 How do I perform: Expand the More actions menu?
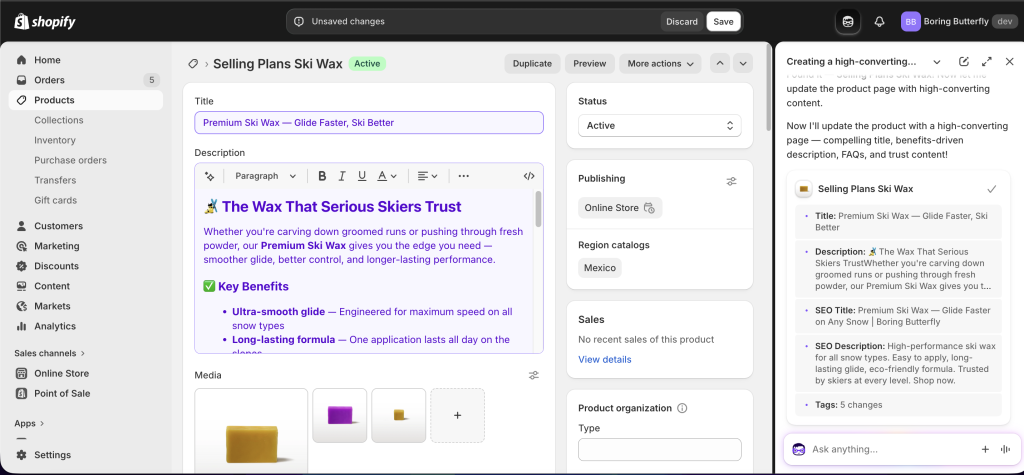tap(660, 63)
